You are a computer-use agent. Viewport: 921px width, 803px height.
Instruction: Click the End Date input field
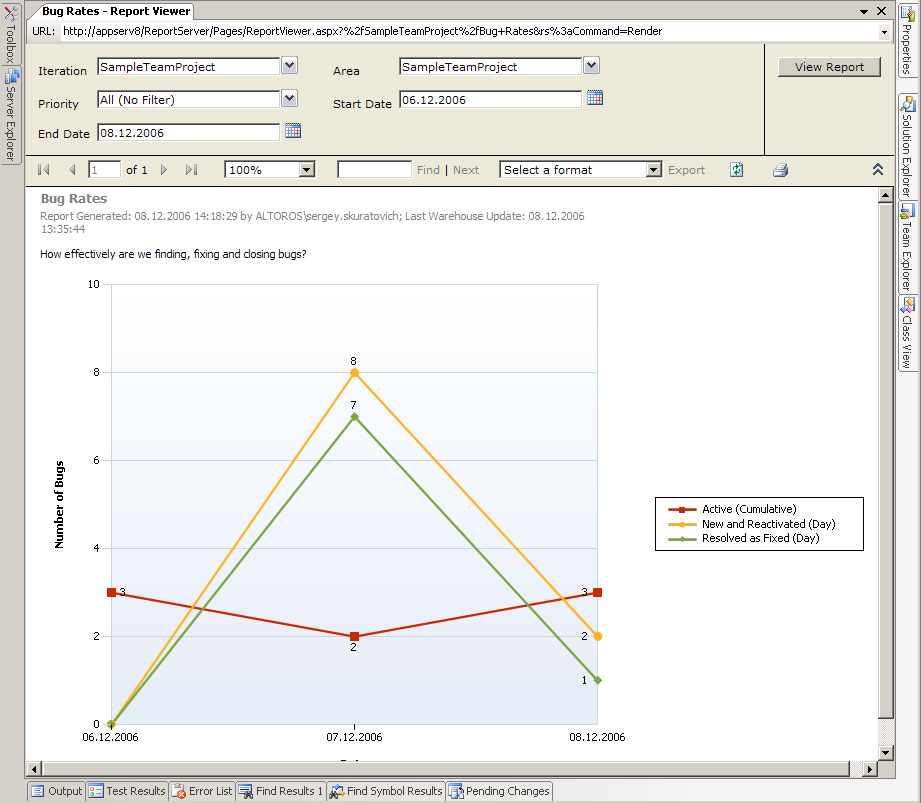point(189,133)
